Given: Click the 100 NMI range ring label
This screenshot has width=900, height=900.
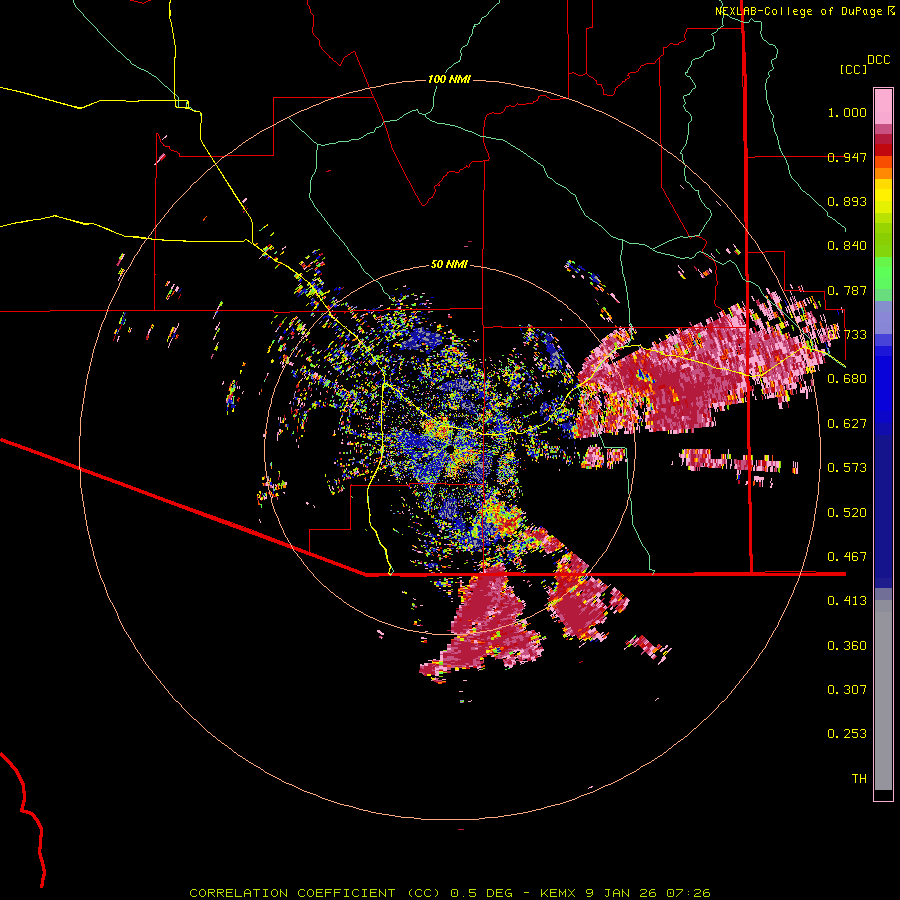Looking at the screenshot, I should [449, 79].
